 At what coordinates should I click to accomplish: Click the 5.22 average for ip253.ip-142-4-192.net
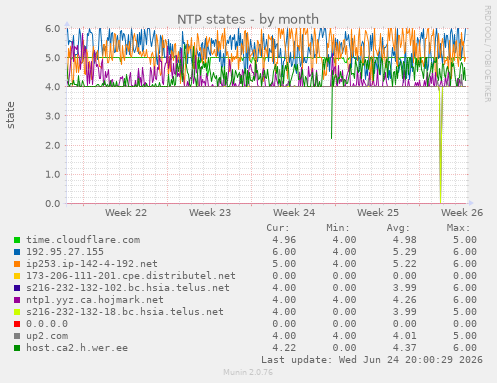pos(404,264)
